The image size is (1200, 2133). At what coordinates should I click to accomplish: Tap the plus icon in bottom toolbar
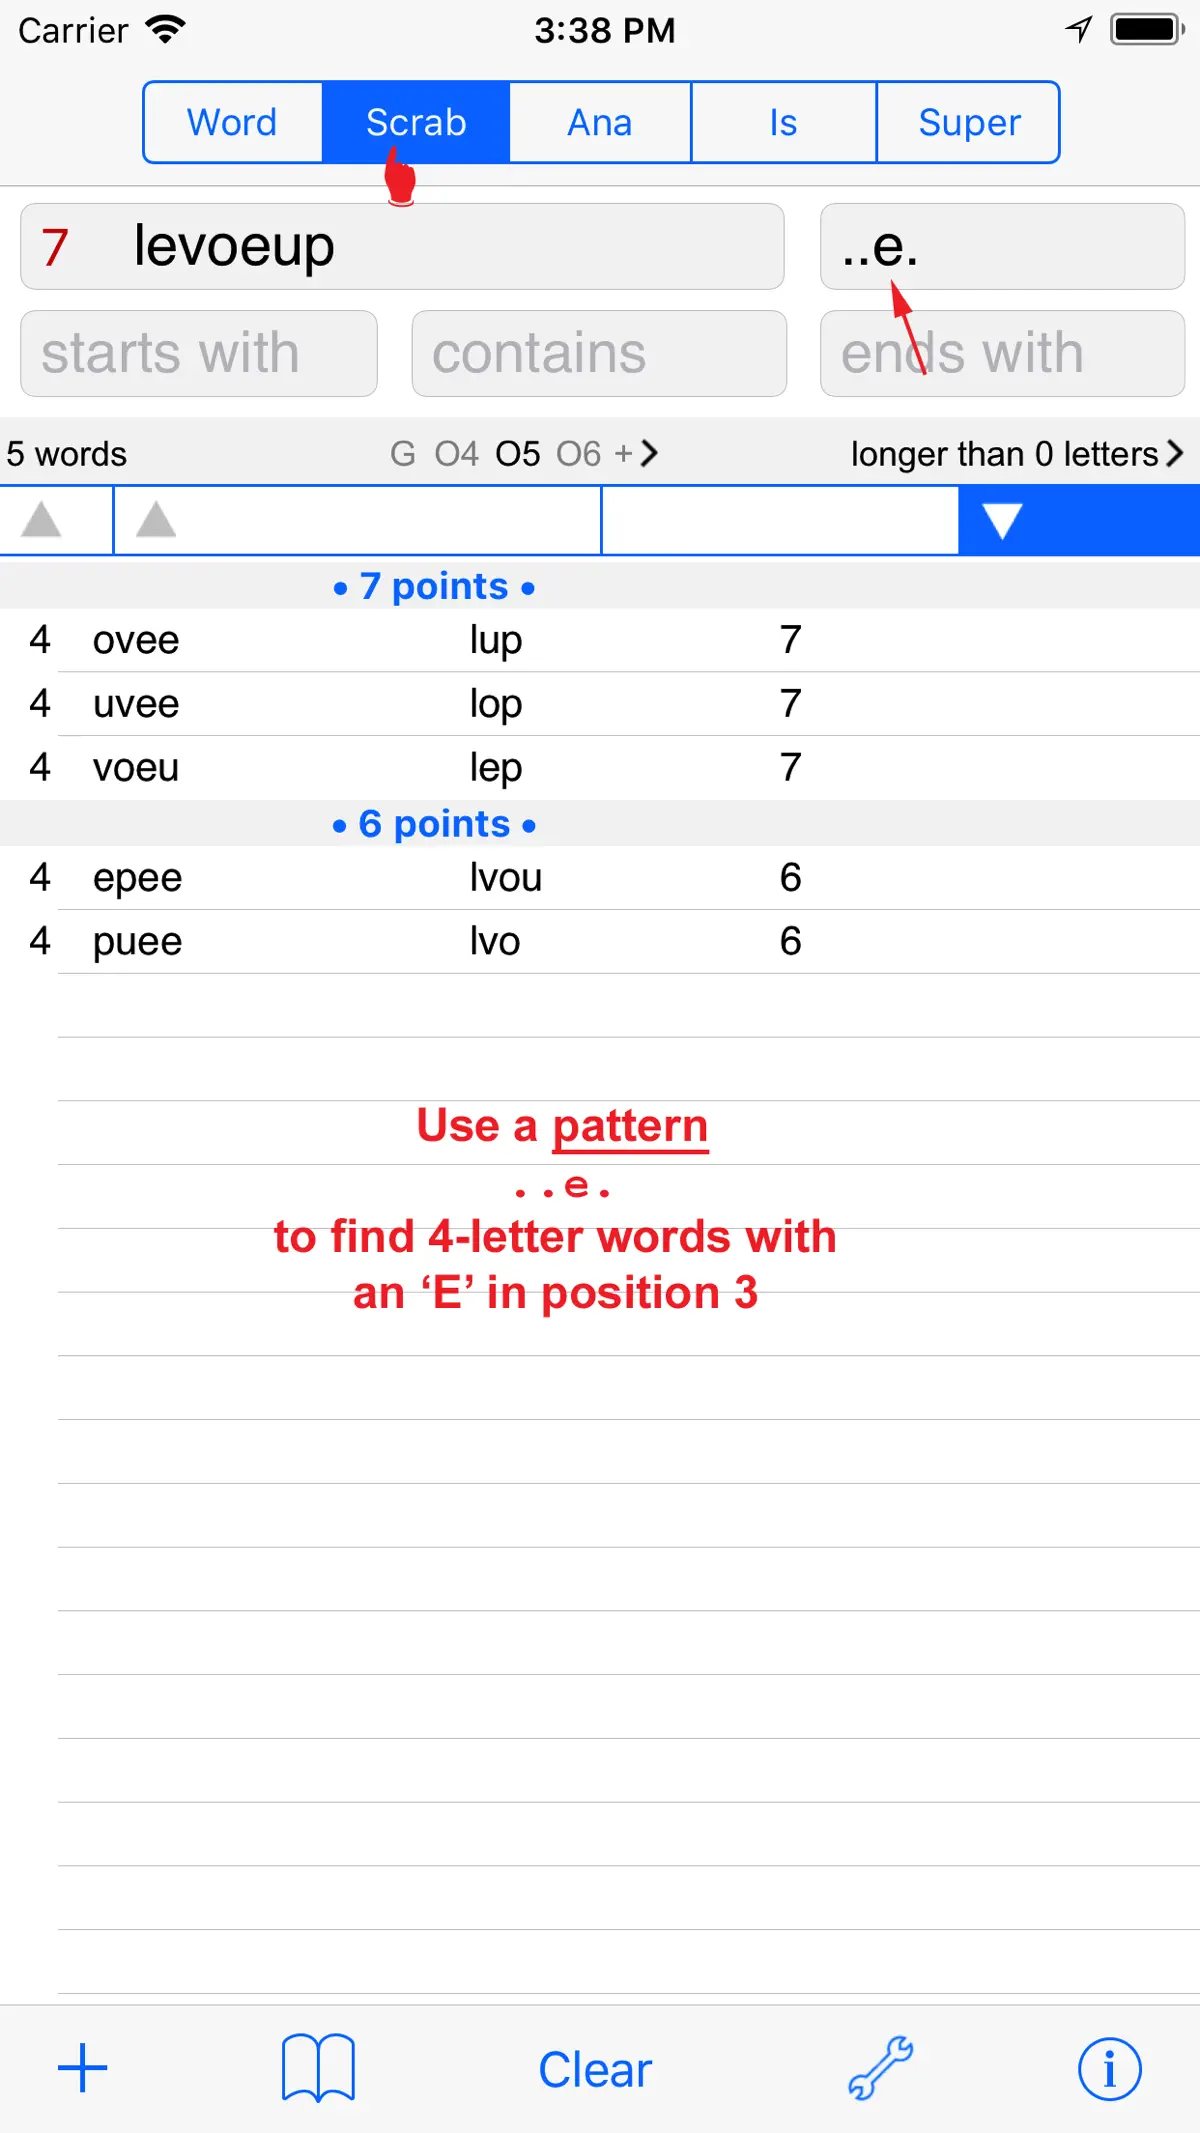[x=82, y=2069]
